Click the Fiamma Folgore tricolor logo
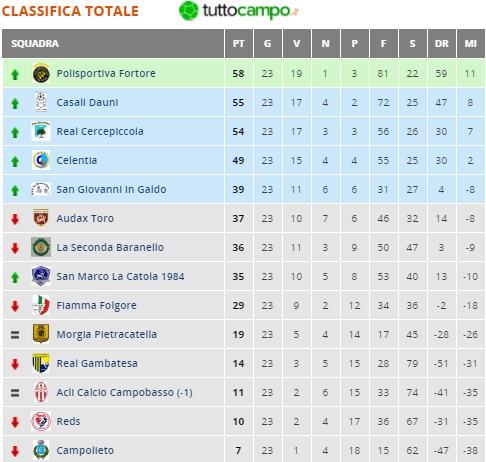 (41, 305)
